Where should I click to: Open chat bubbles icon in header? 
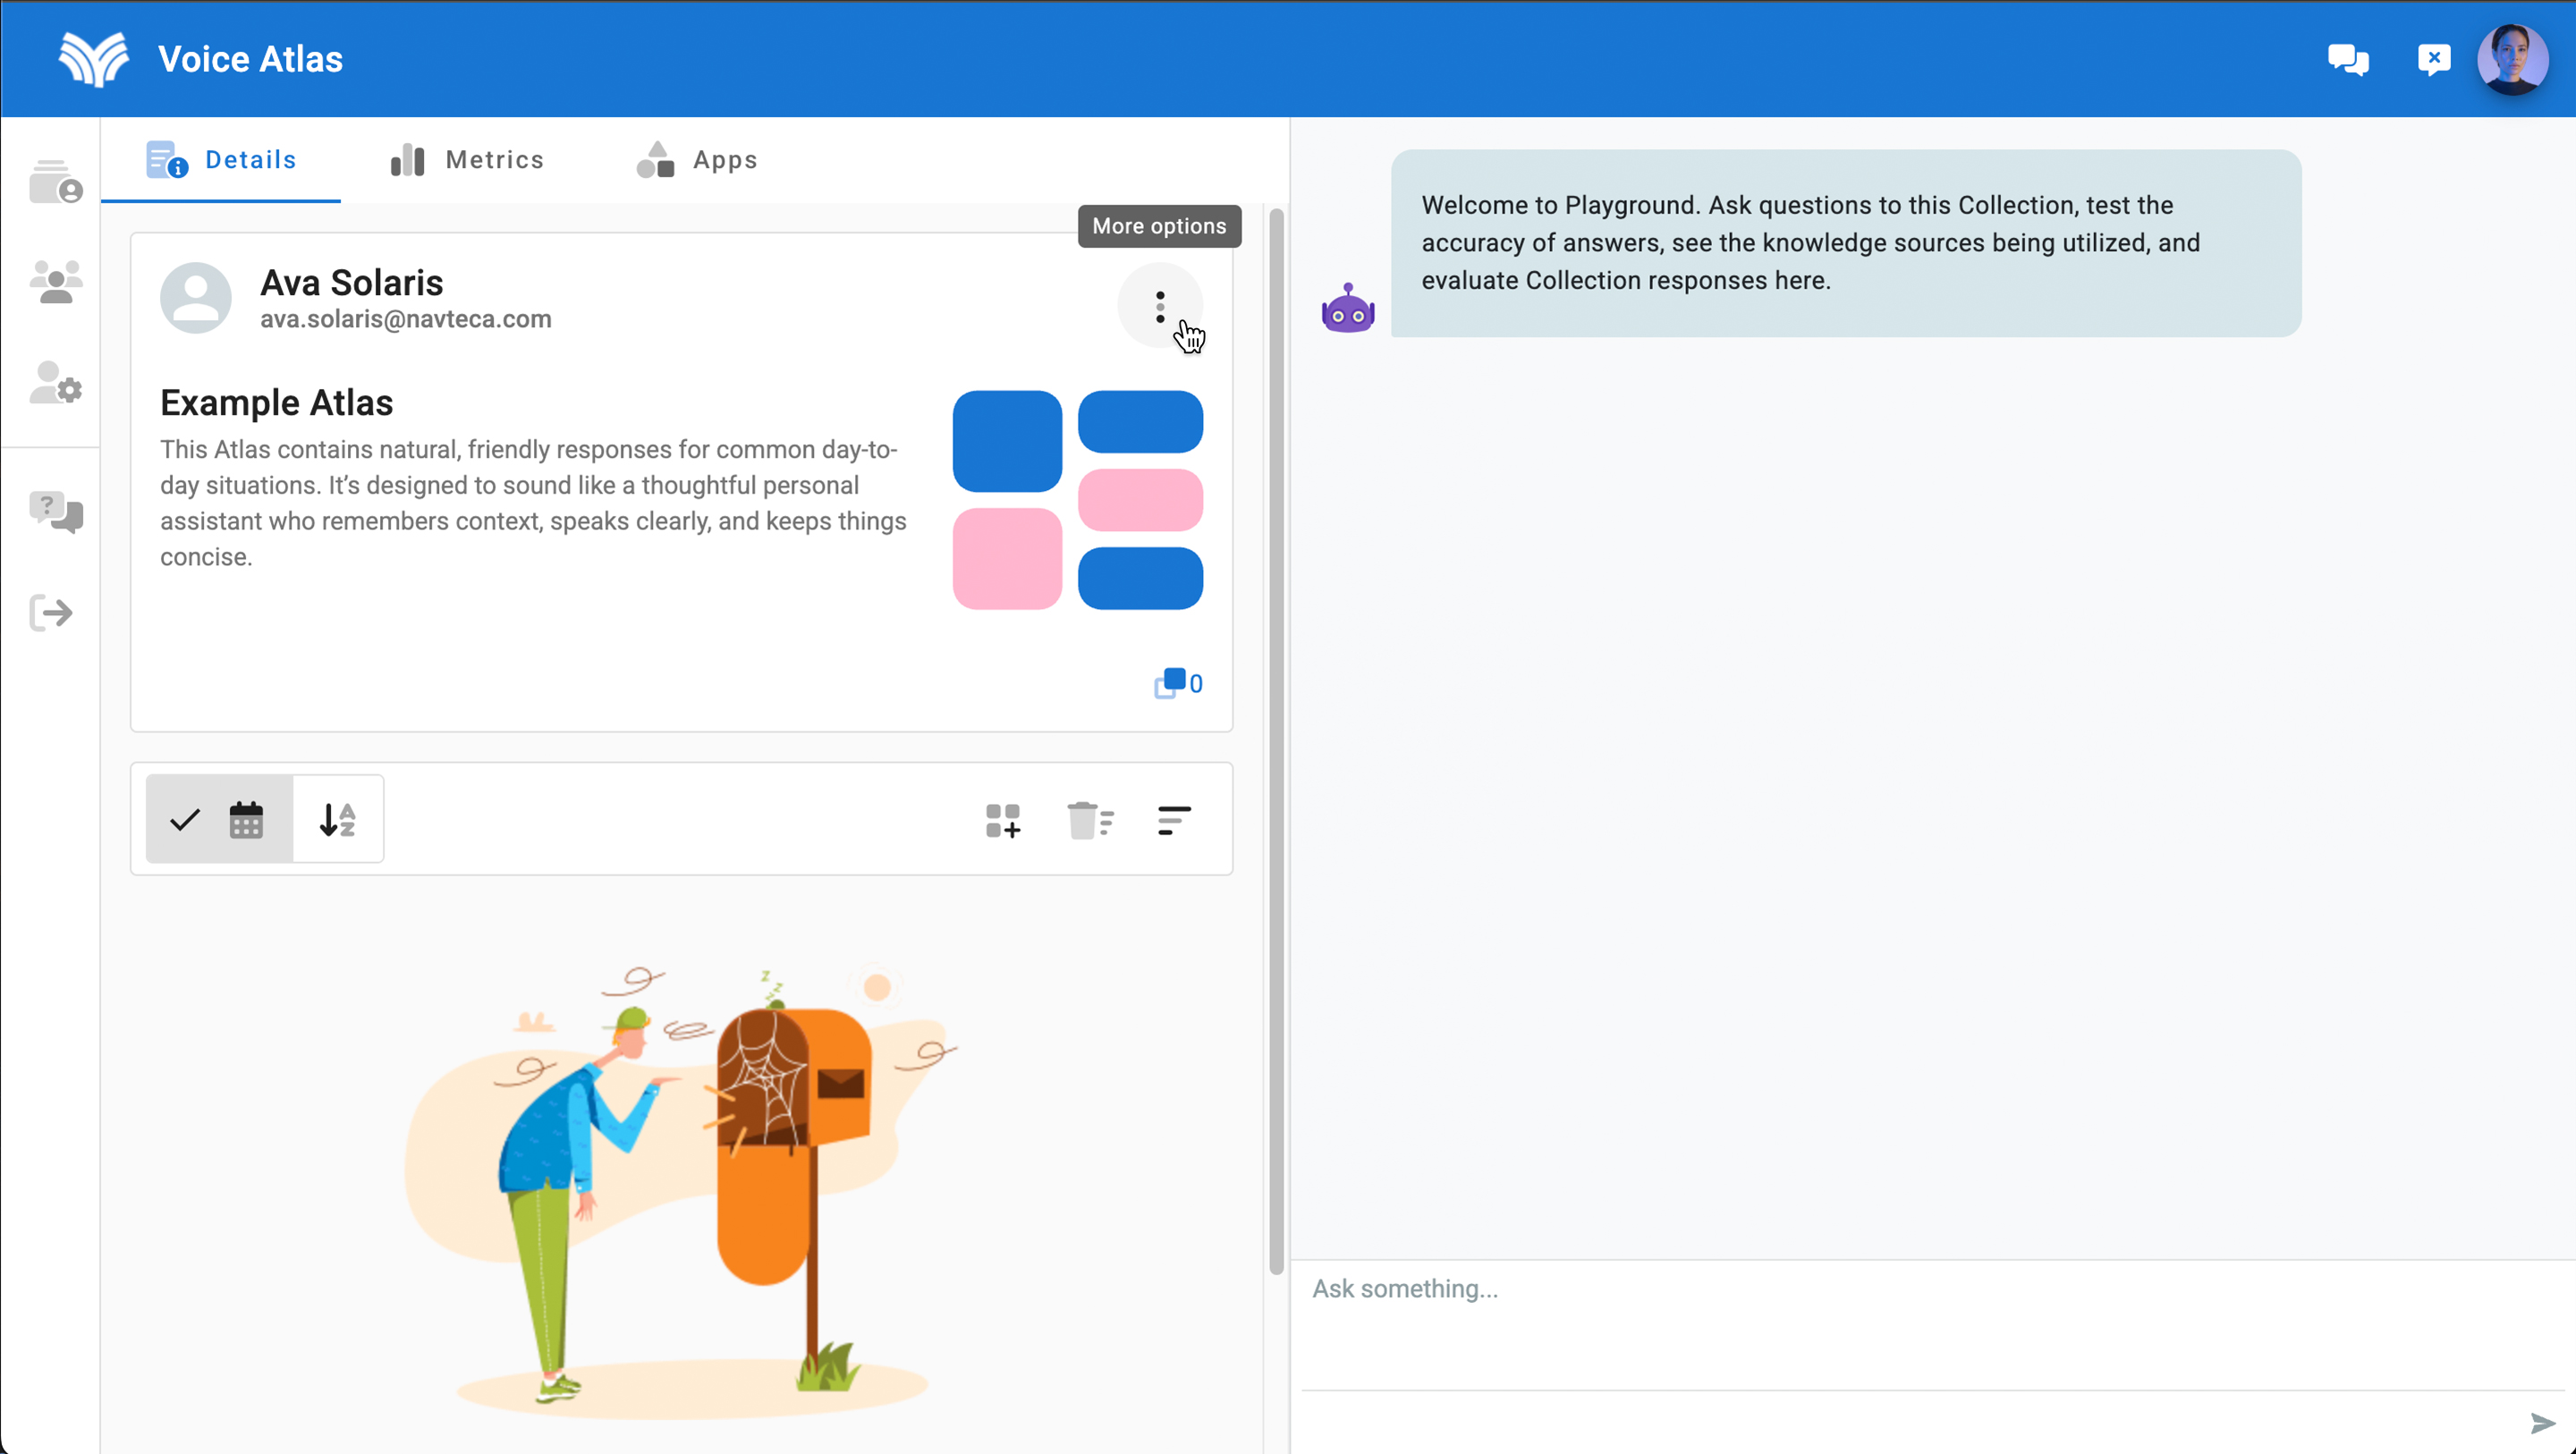2347,60
